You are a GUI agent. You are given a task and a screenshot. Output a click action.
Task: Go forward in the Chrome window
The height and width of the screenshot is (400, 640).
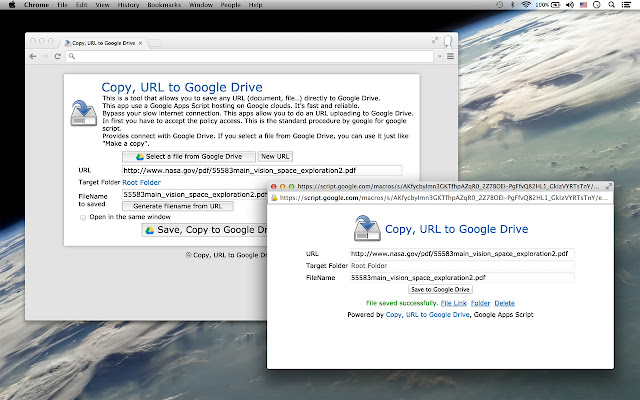coord(45,56)
